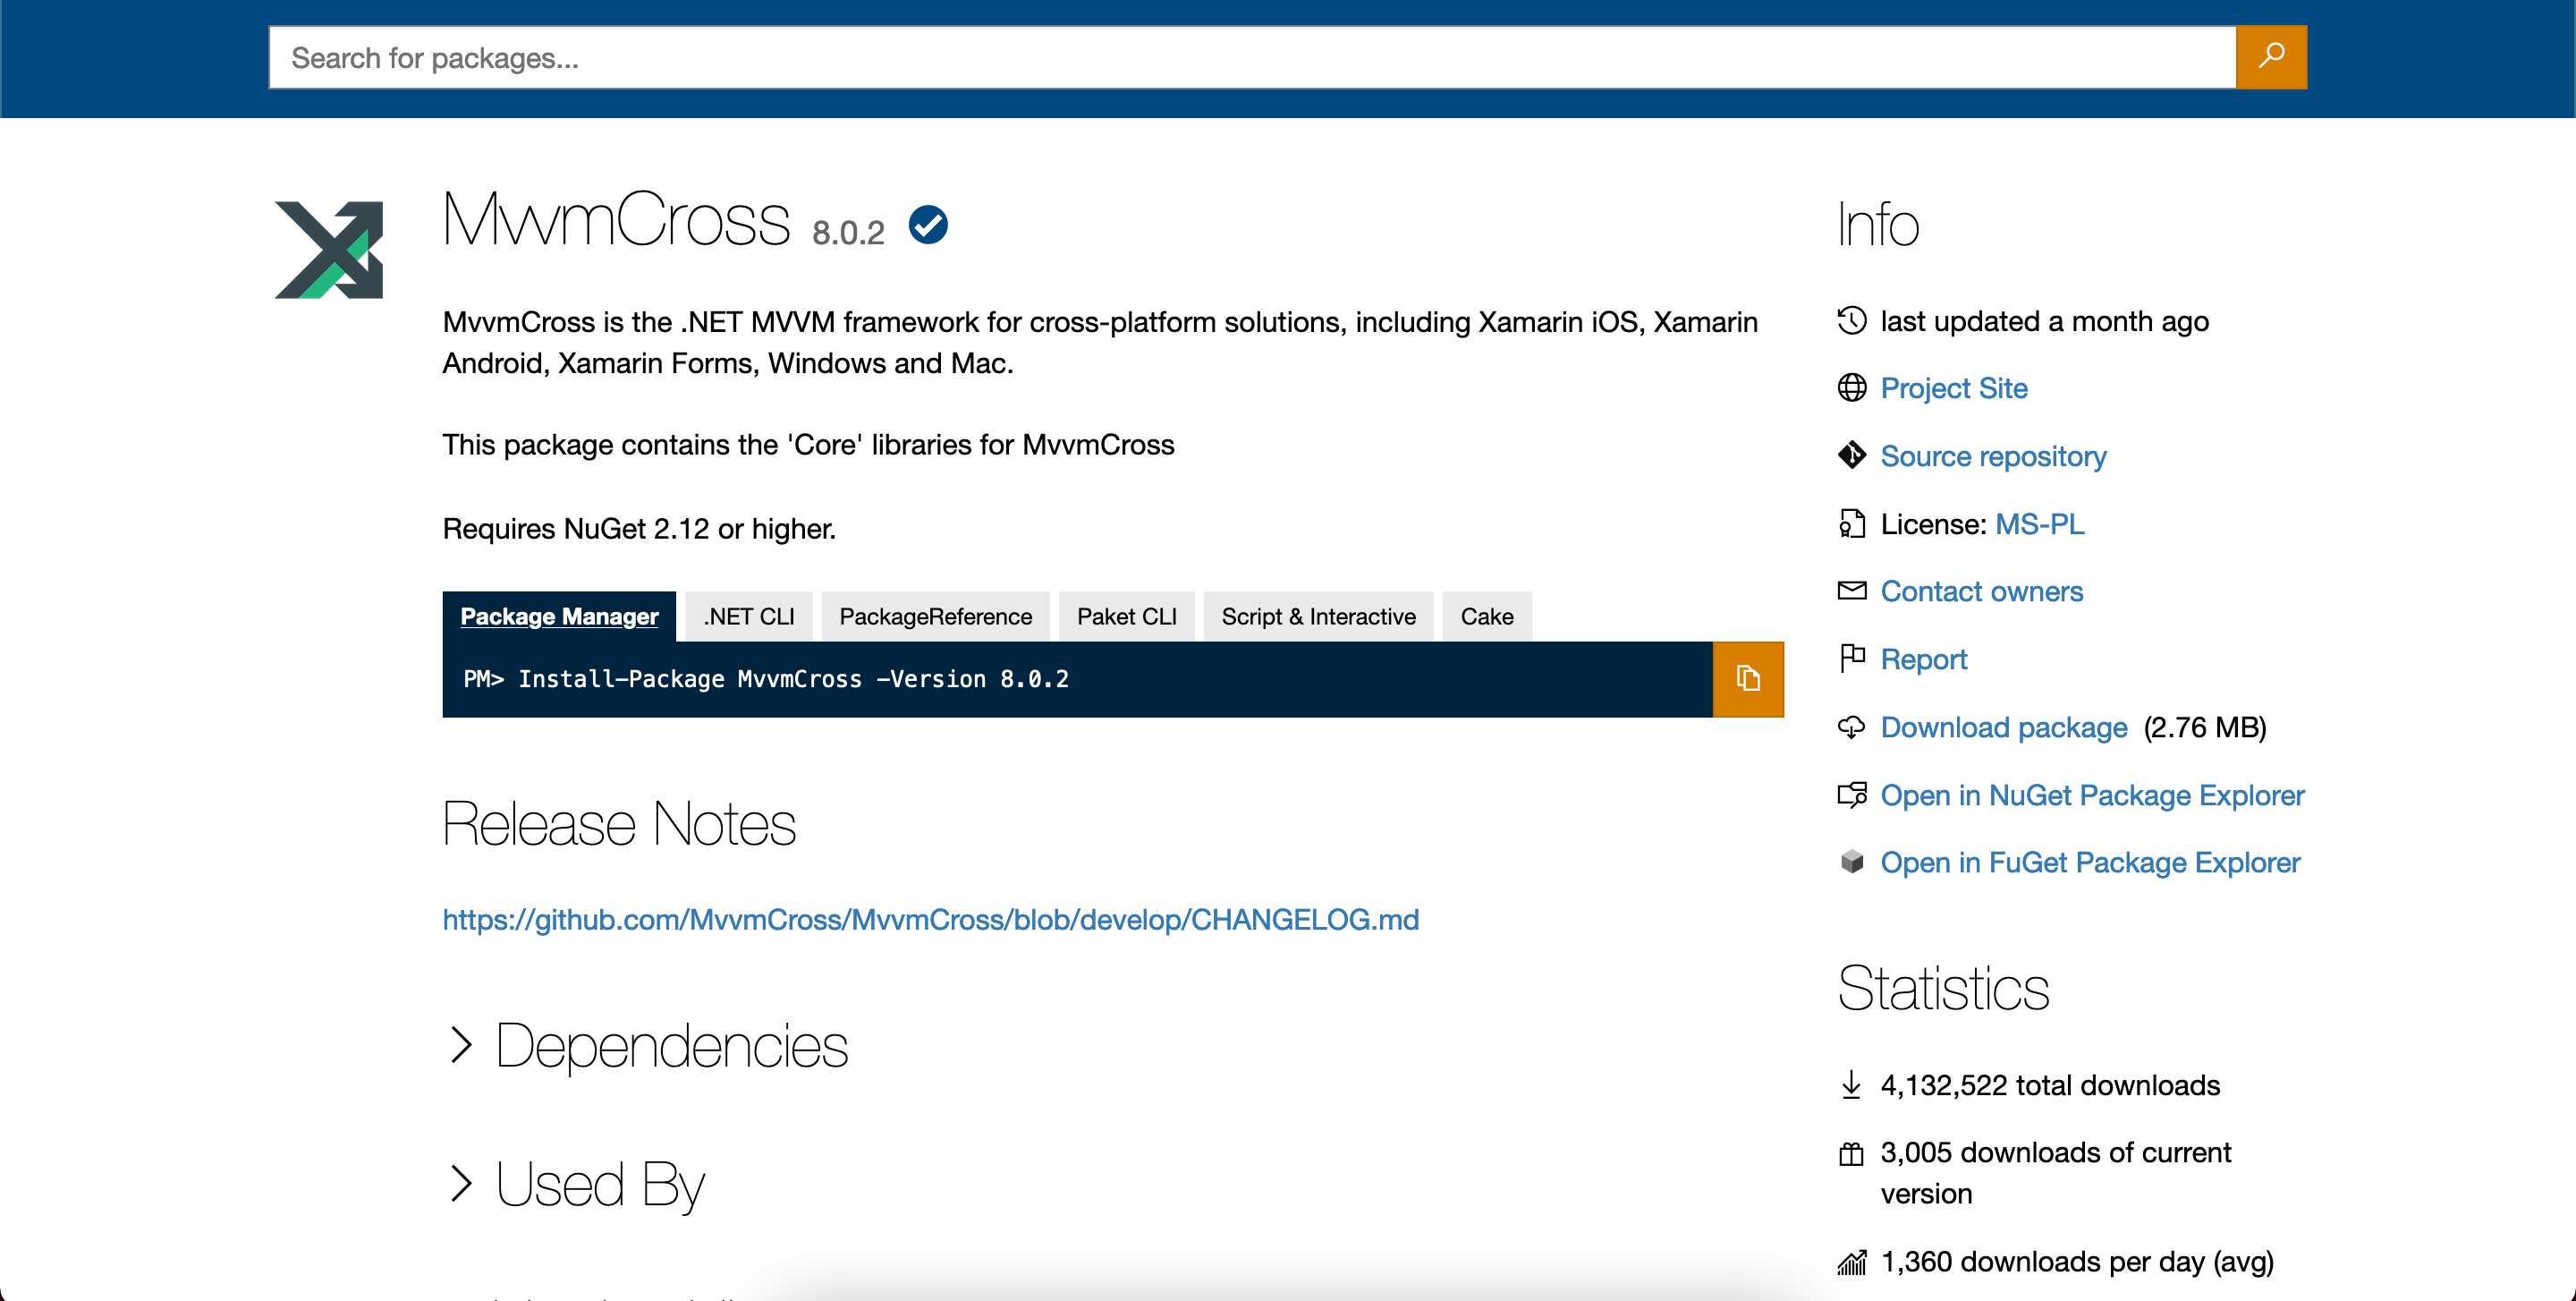Screen dimensions: 2576x1301
Task: Open the MS-PL license link
Action: [2038, 524]
